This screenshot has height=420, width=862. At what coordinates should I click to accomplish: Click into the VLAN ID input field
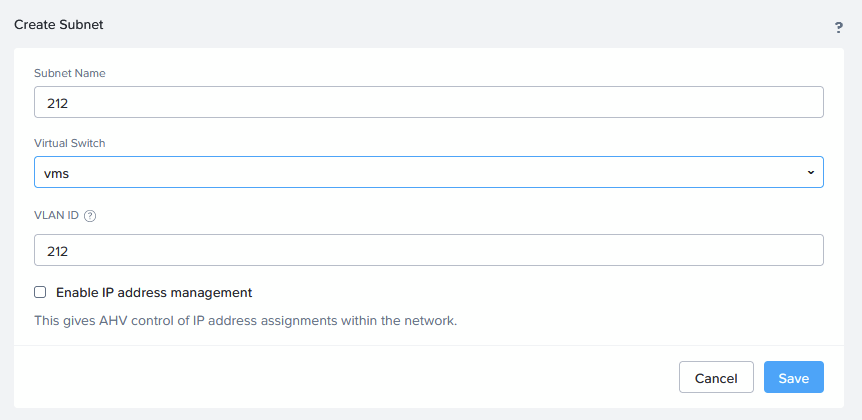(x=428, y=250)
